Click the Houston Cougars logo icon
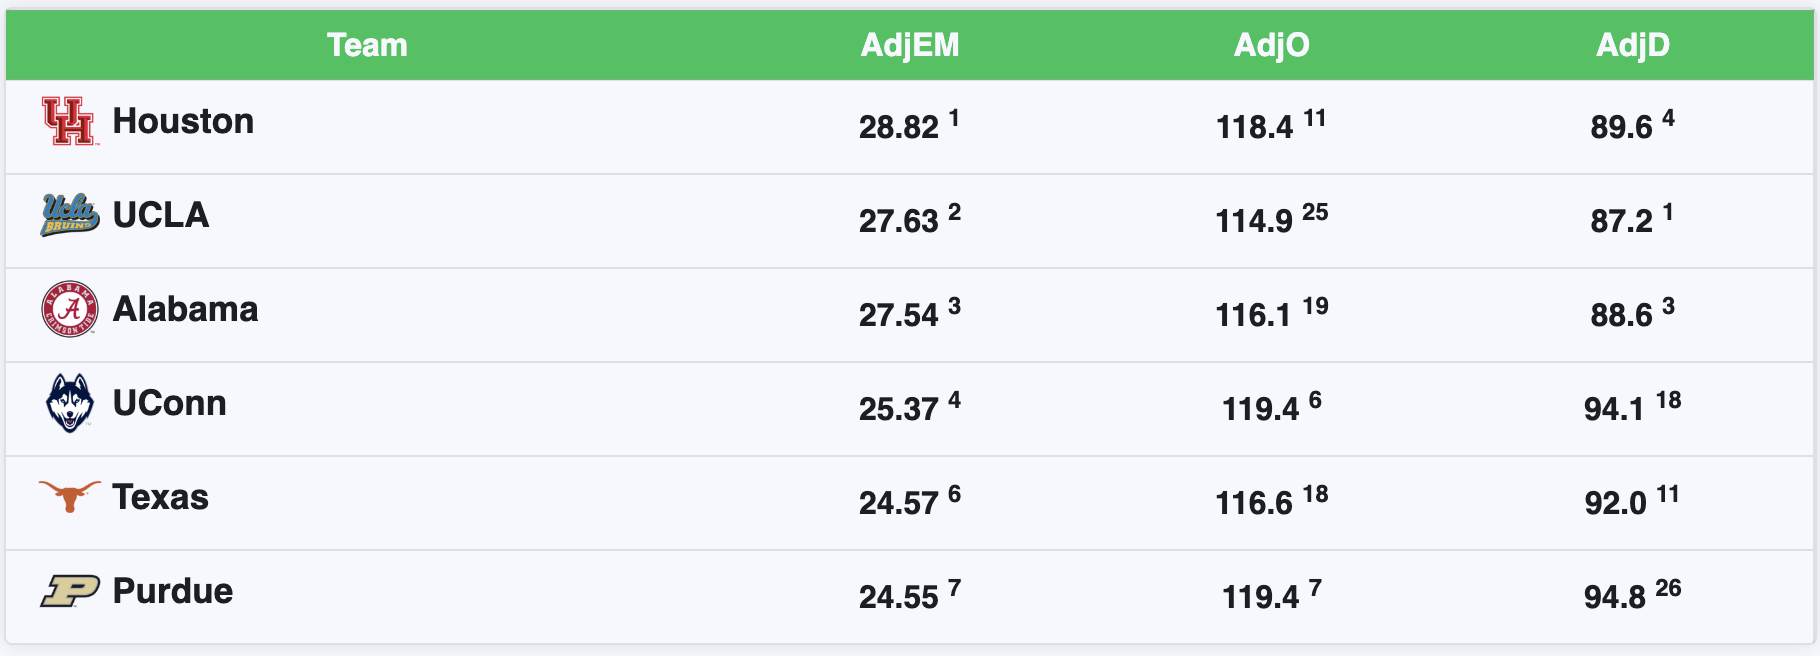The image size is (1820, 656). point(69,122)
